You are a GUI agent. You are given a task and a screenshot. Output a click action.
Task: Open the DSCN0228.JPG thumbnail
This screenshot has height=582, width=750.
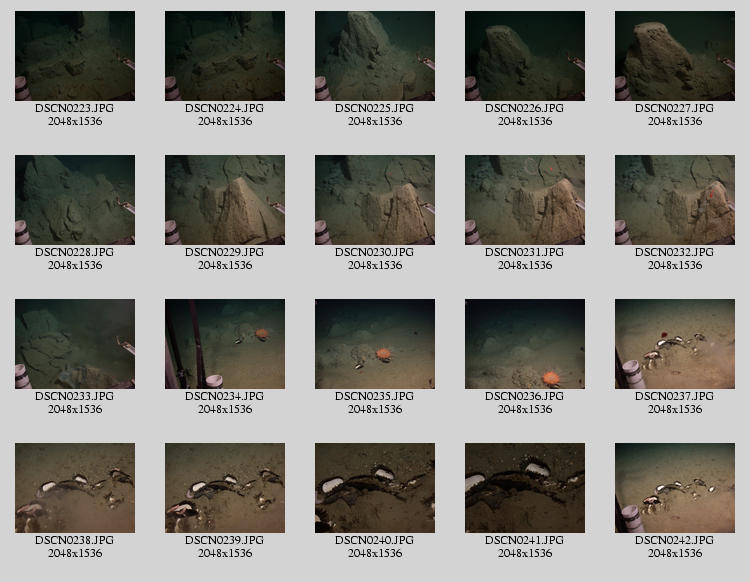[x=75, y=200]
